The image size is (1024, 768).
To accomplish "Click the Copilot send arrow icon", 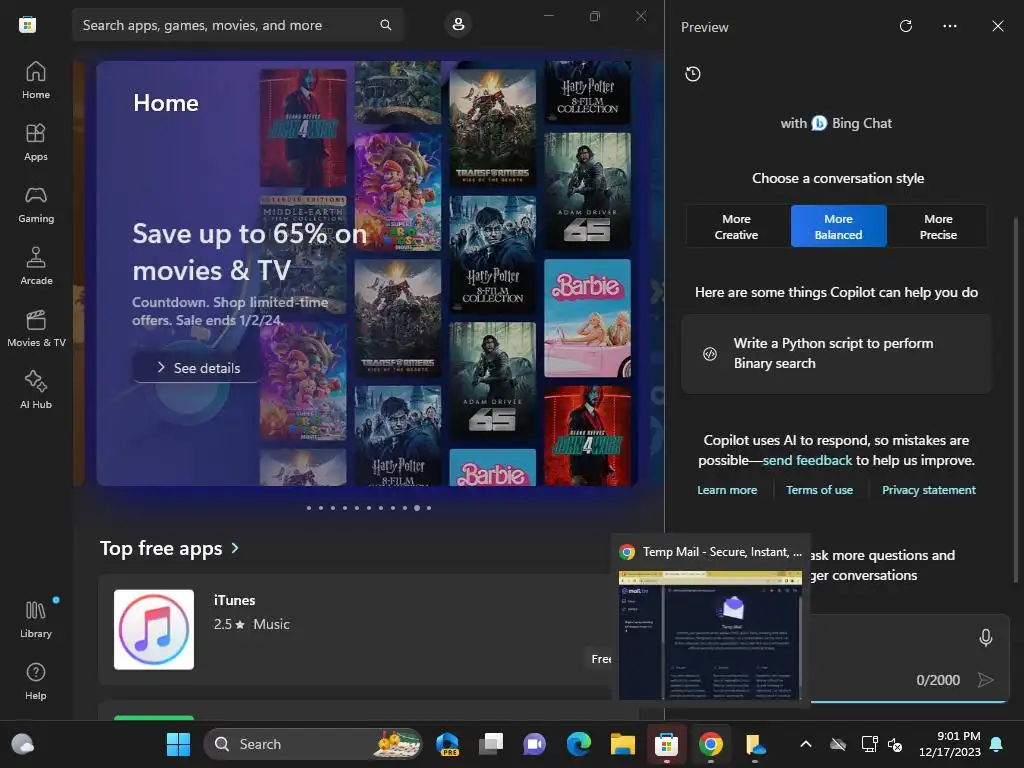I will [x=985, y=680].
